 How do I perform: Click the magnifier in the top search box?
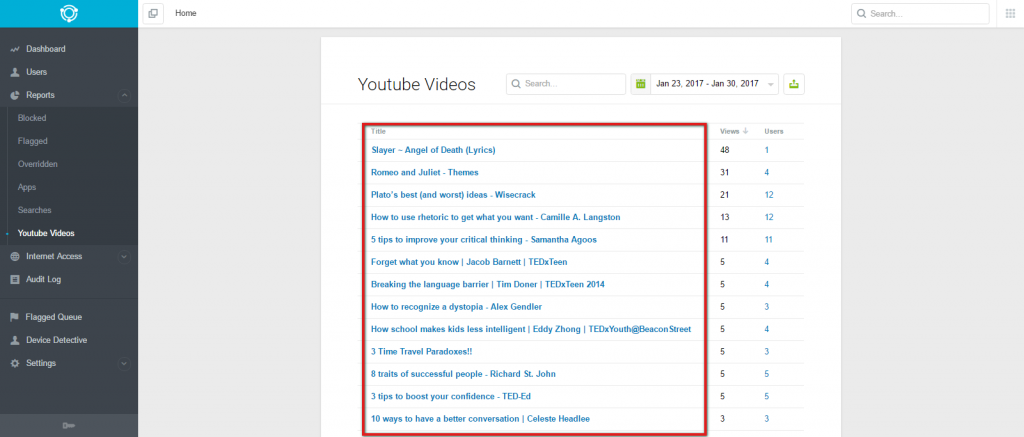coord(861,14)
